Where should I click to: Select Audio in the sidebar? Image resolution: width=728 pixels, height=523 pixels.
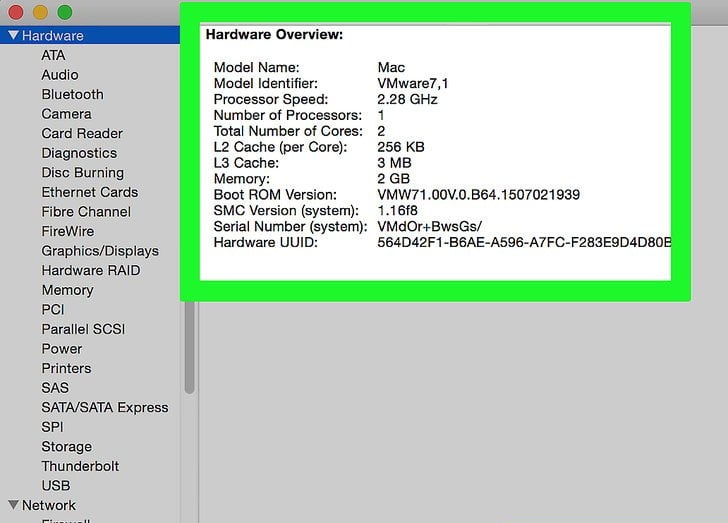[60, 75]
